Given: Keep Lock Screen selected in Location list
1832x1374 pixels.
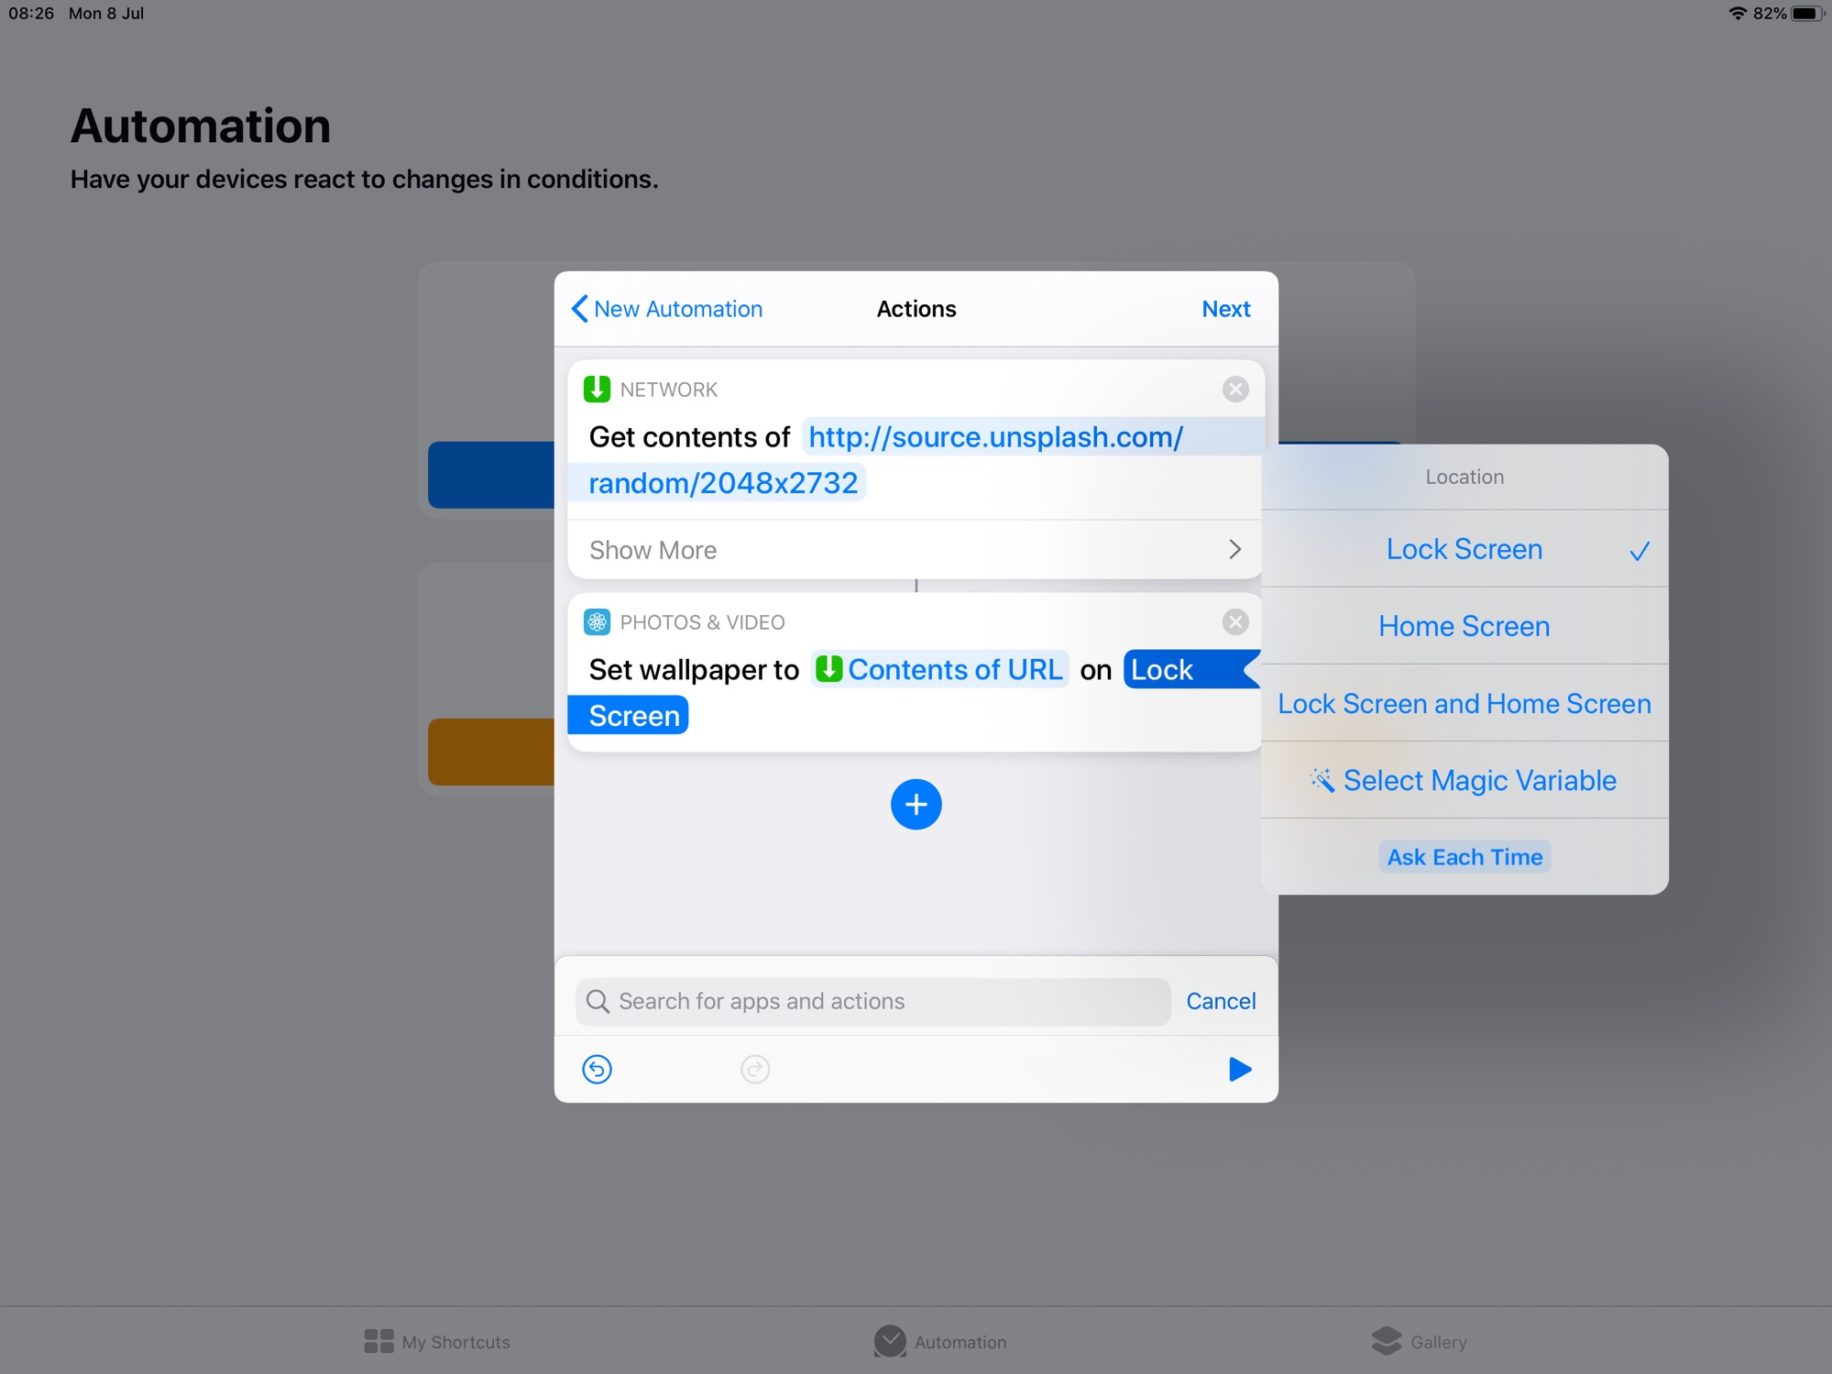Looking at the screenshot, I should coord(1463,549).
